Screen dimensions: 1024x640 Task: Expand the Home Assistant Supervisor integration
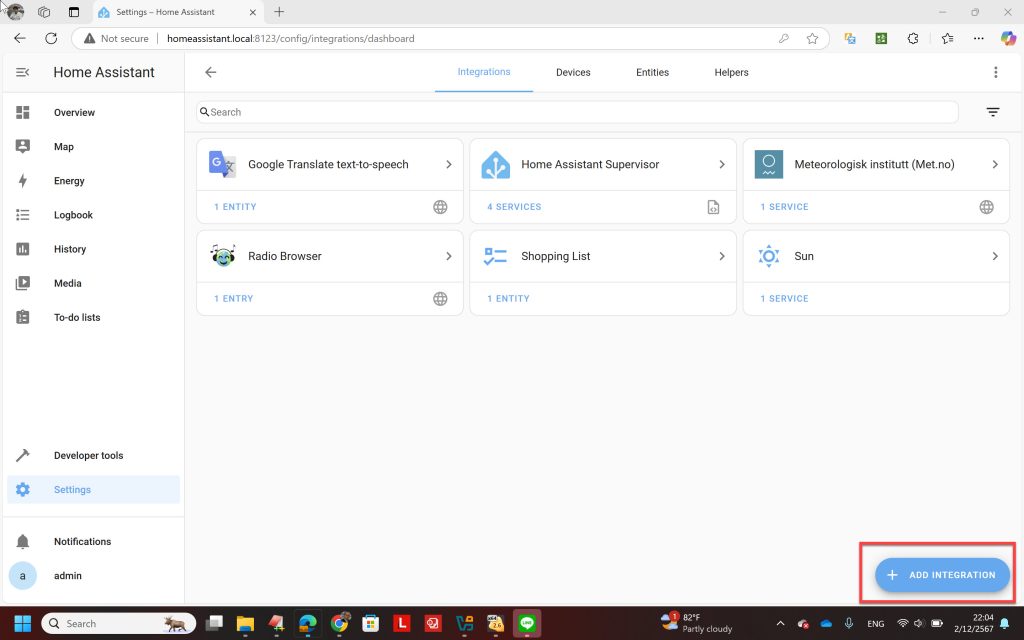(721, 165)
